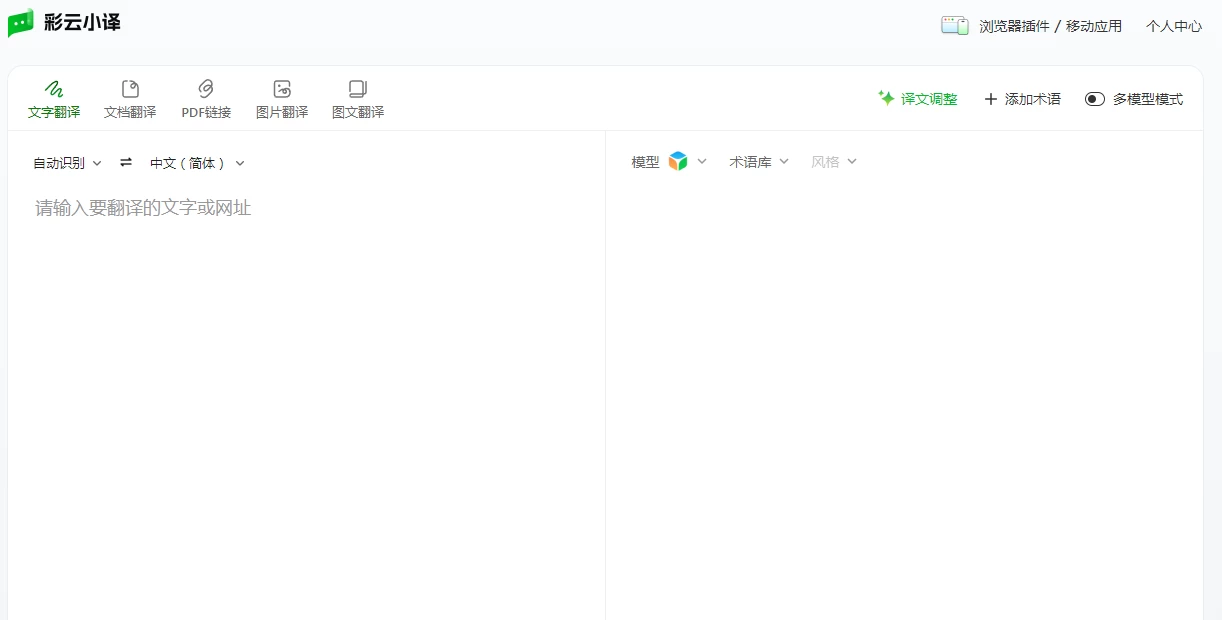Click the 浏览器插件 browser extension icon
Image resolution: width=1222 pixels, height=620 pixels.
pyautogui.click(x=954, y=25)
